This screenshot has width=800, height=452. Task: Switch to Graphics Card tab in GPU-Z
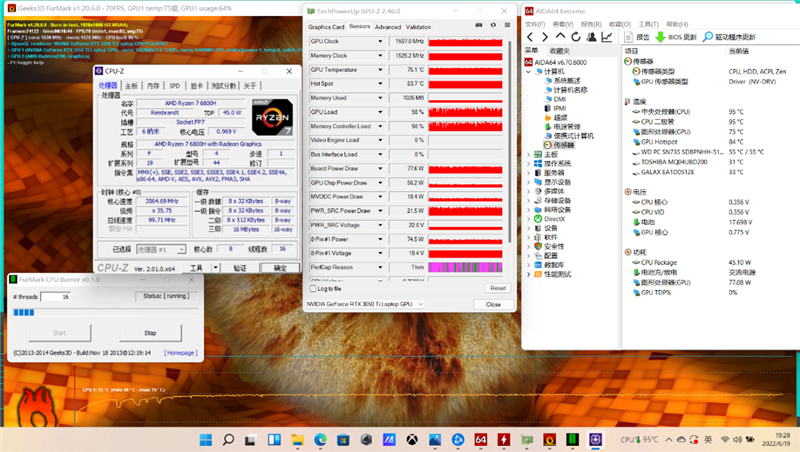point(326,27)
